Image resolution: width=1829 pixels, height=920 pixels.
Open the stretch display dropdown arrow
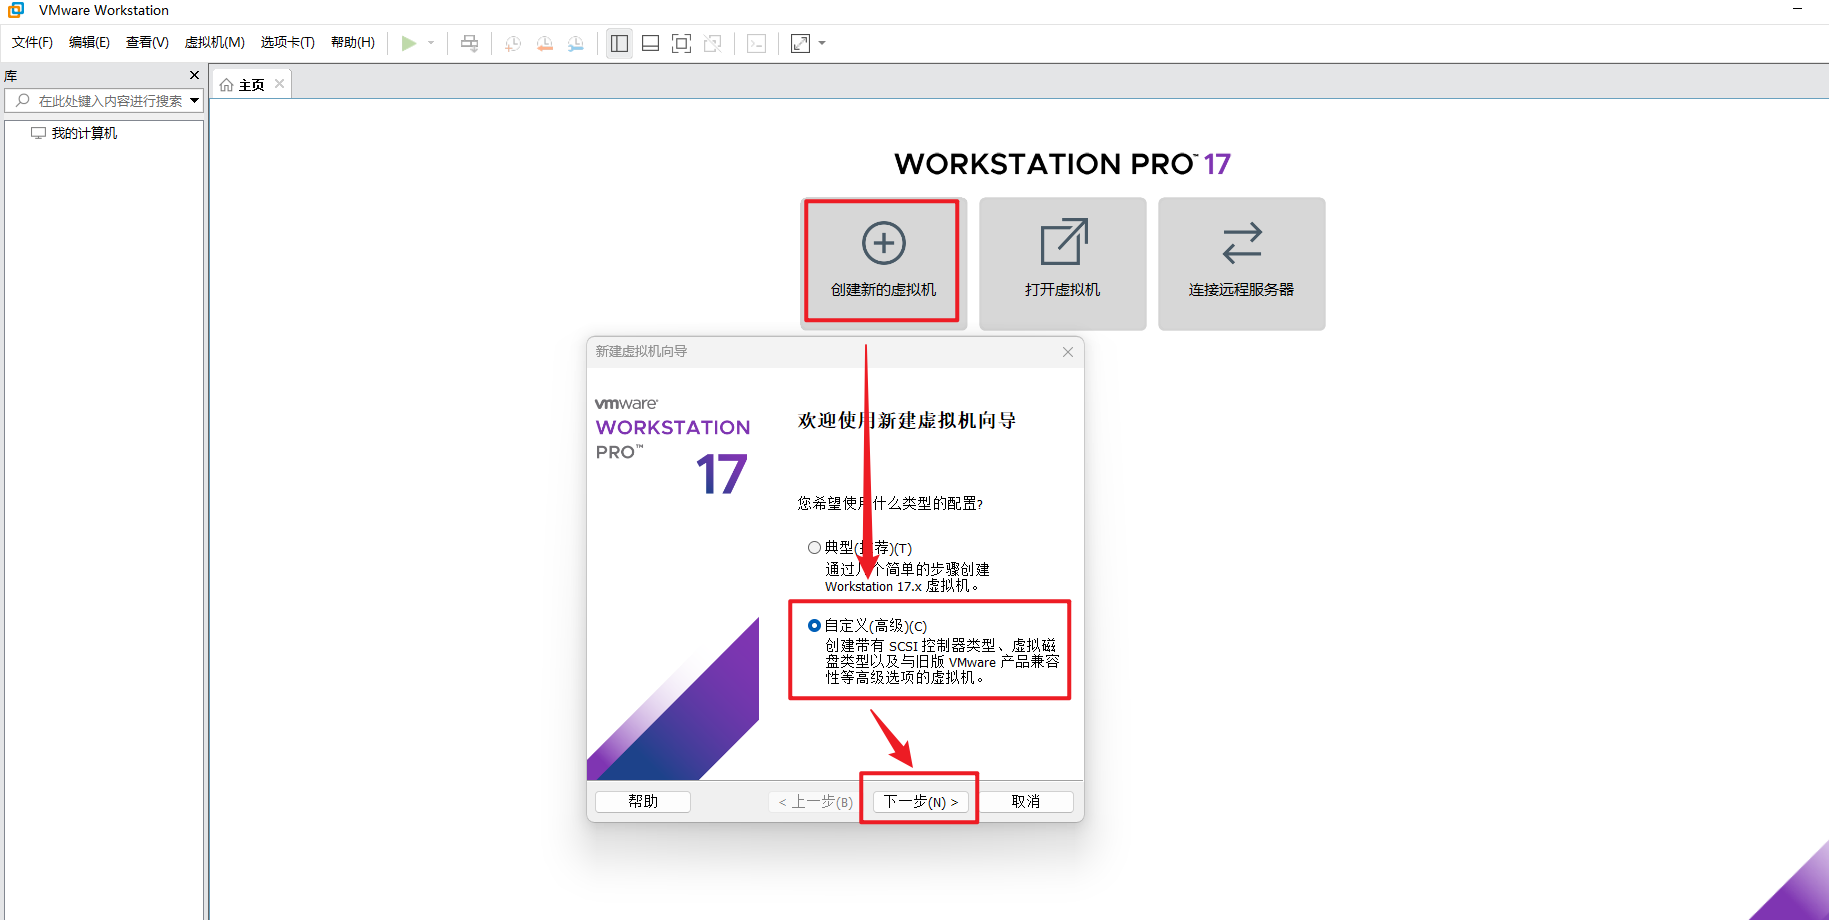[x=822, y=43]
